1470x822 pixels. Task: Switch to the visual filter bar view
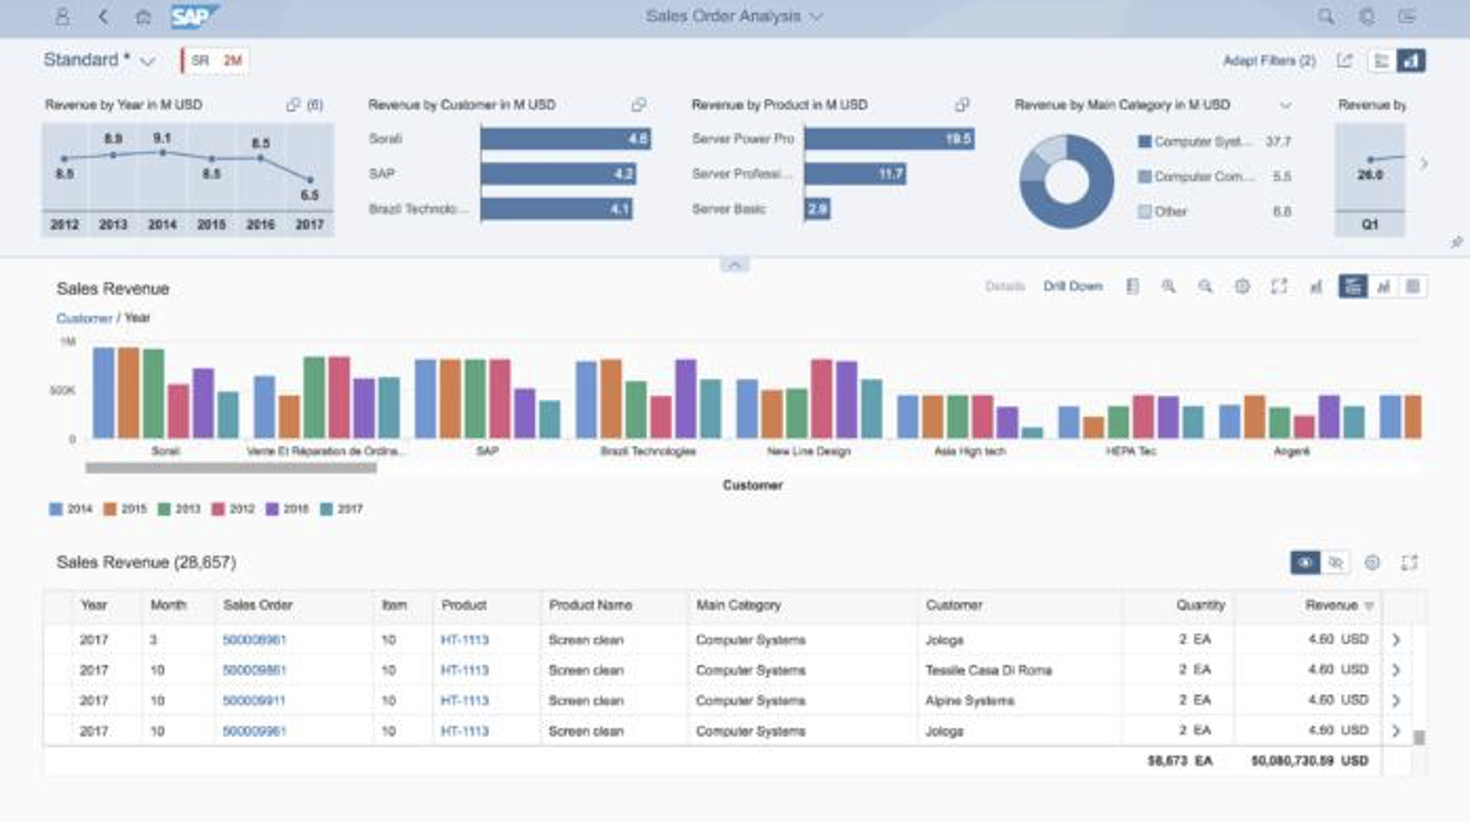tap(1412, 61)
